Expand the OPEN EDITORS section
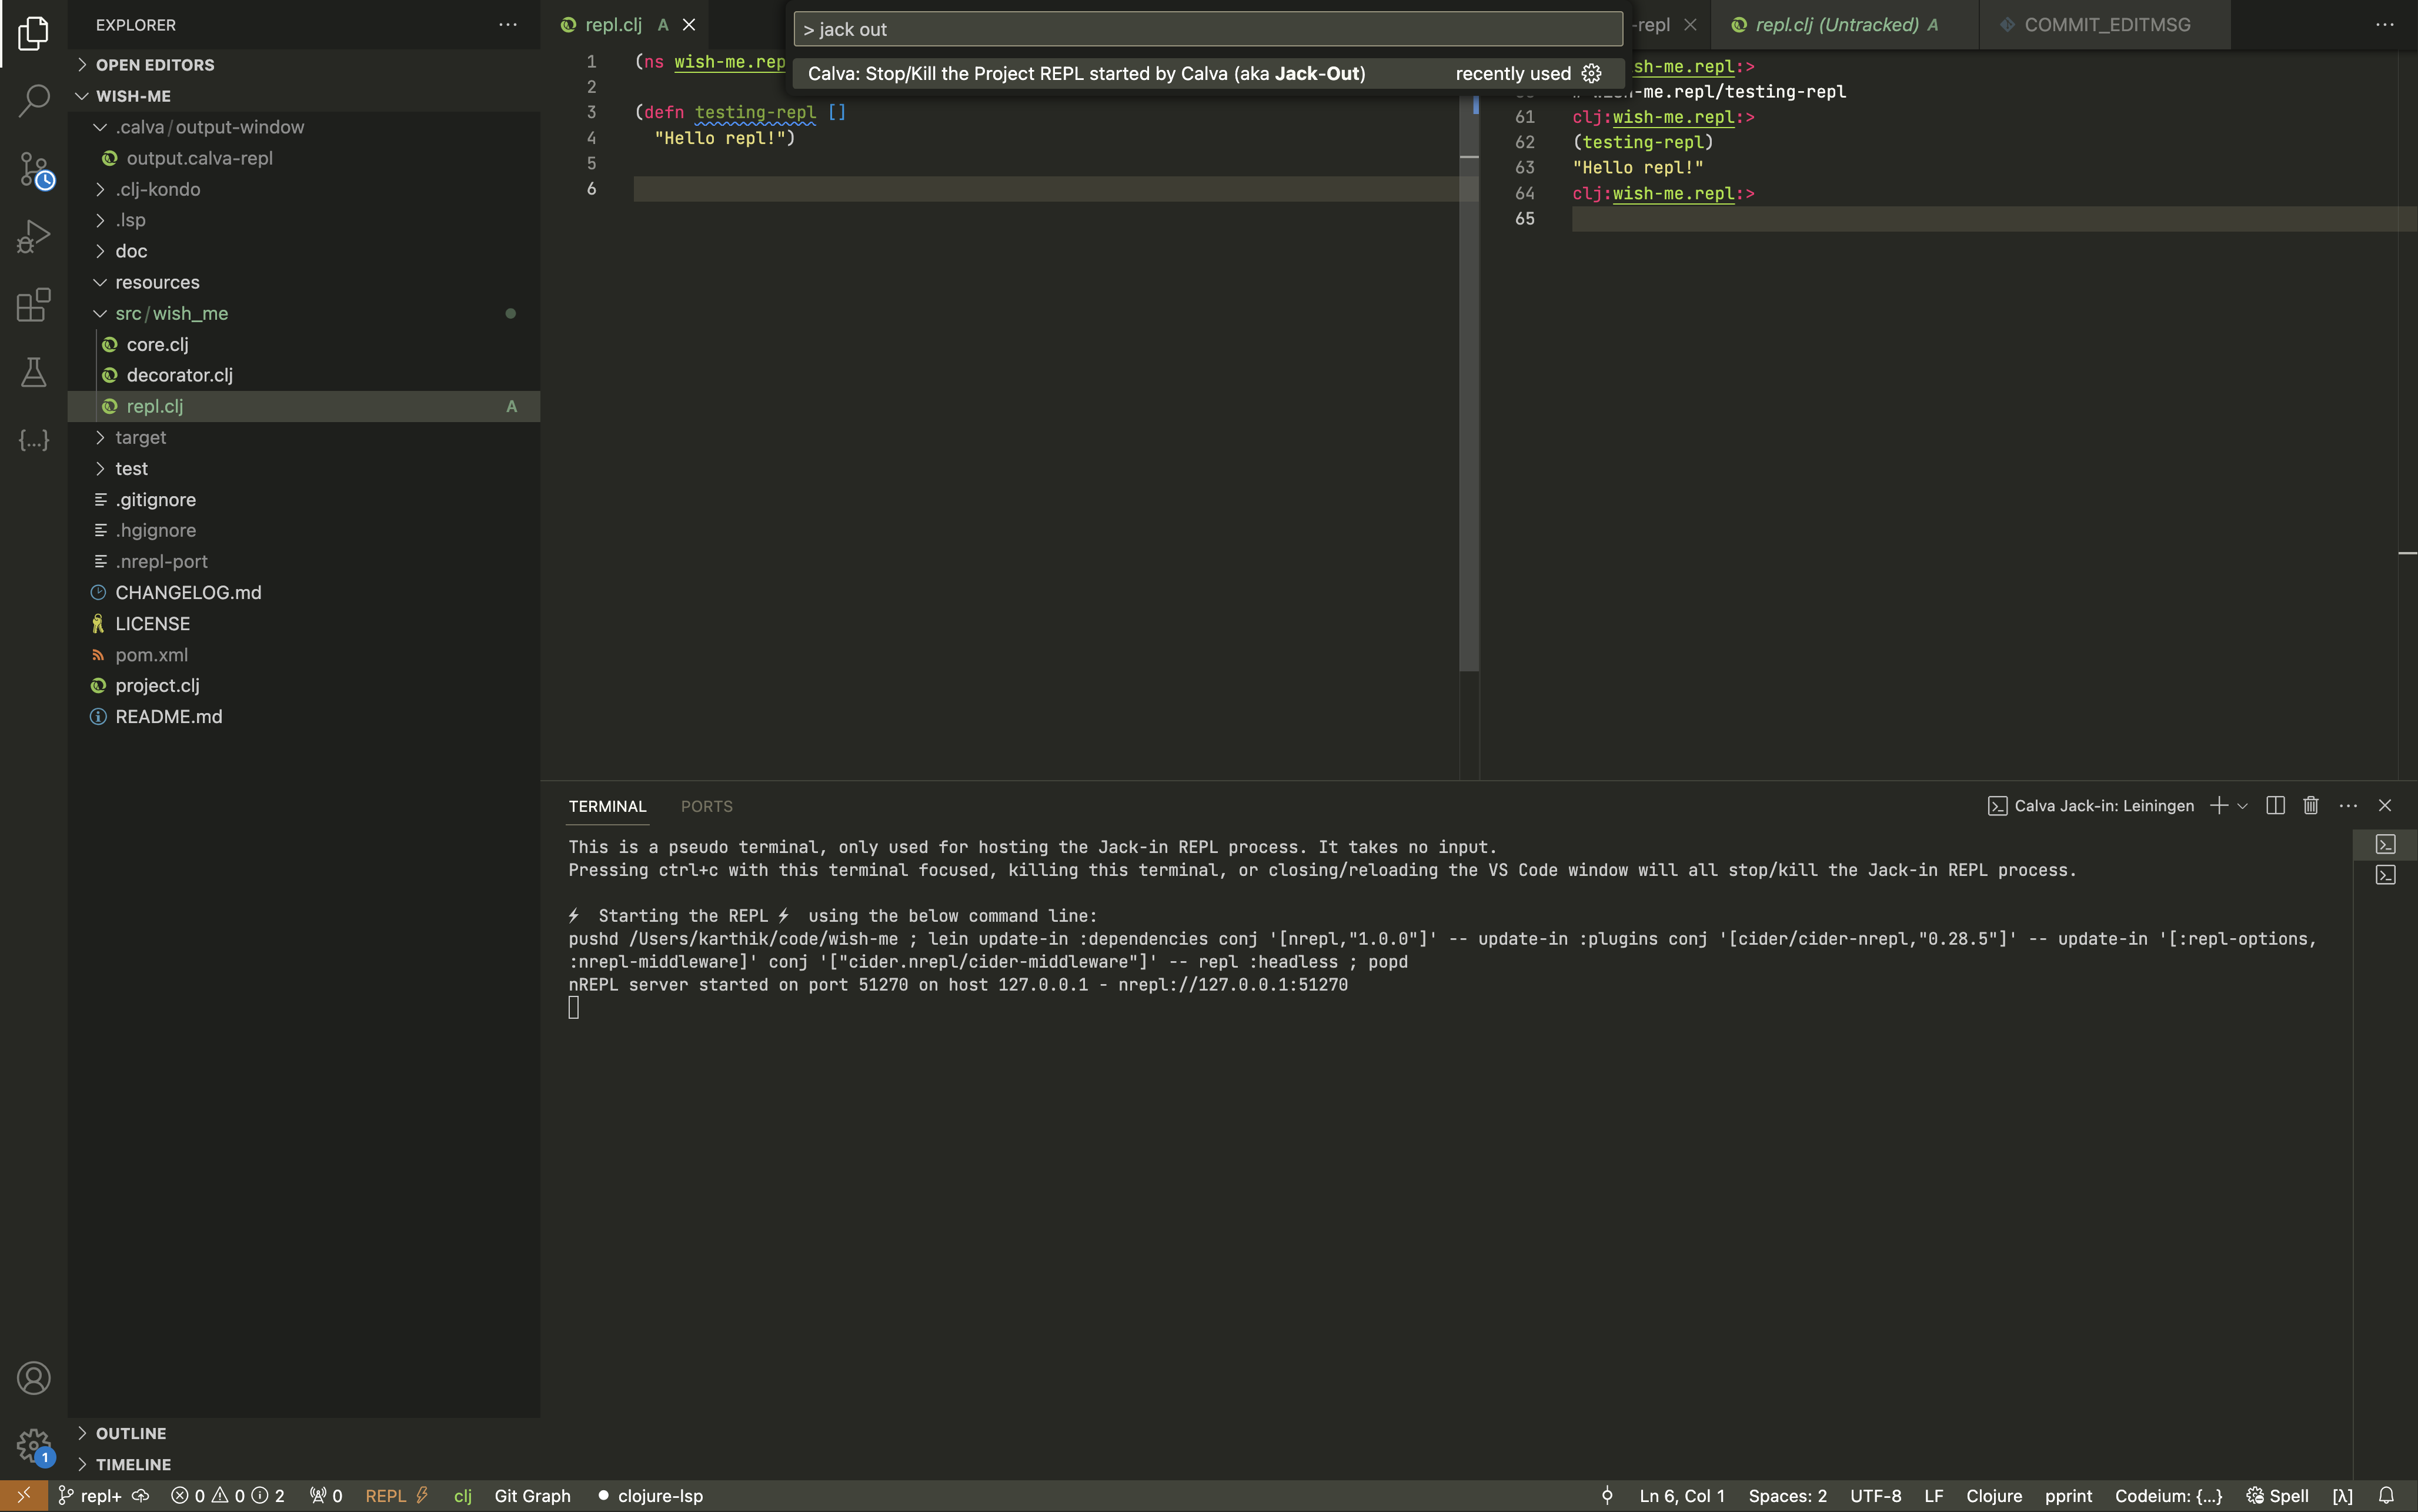The height and width of the screenshot is (1512, 2418). (304, 65)
